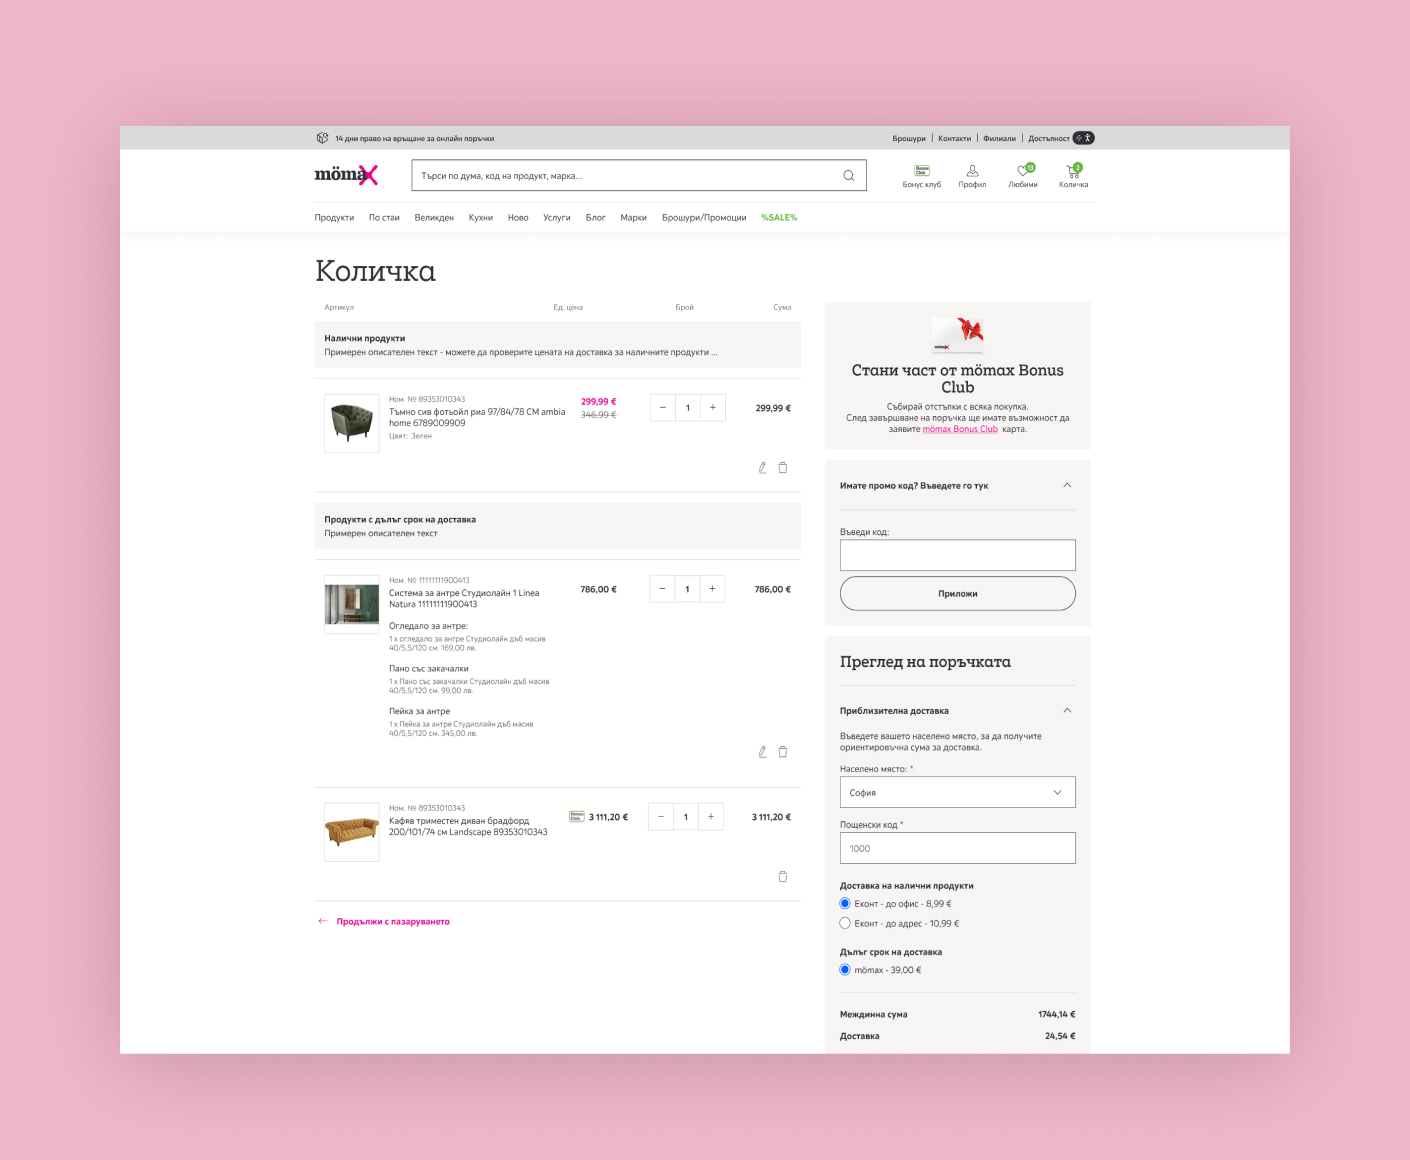
Task: Open the Брошури/Промоции menu item
Action: [x=704, y=217]
